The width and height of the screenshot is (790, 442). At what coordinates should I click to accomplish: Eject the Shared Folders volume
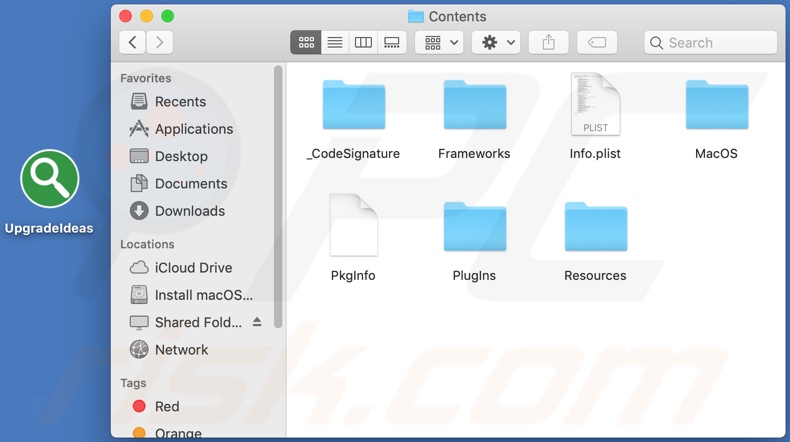click(257, 322)
